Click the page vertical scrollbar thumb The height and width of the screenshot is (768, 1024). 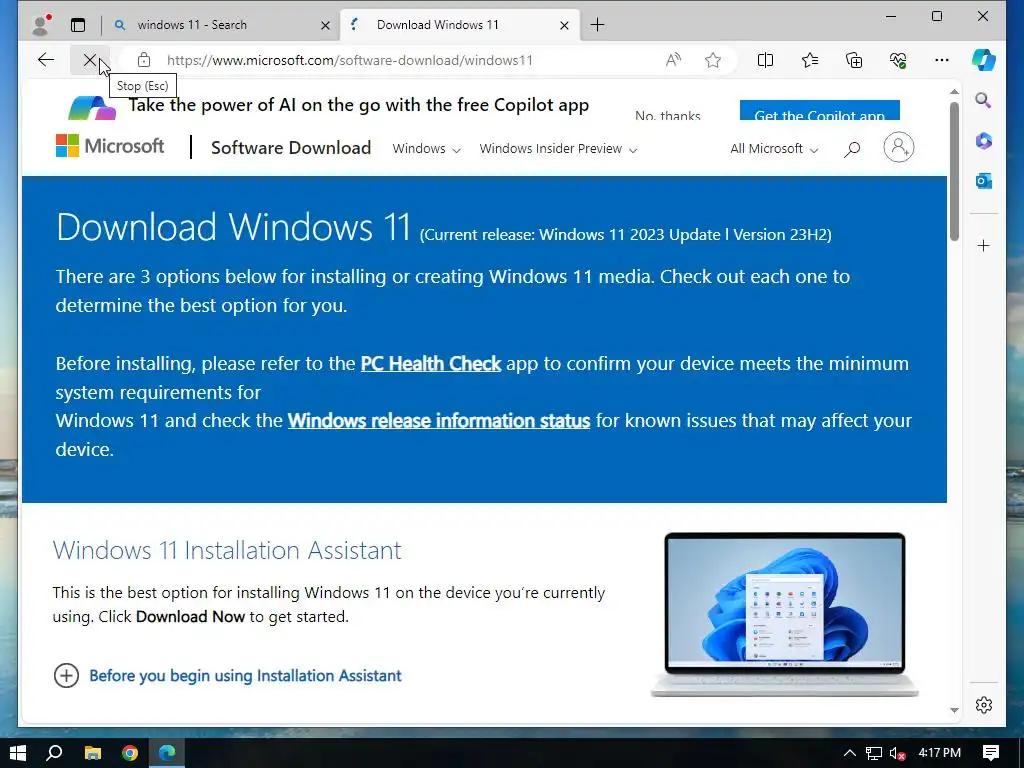pos(954,171)
